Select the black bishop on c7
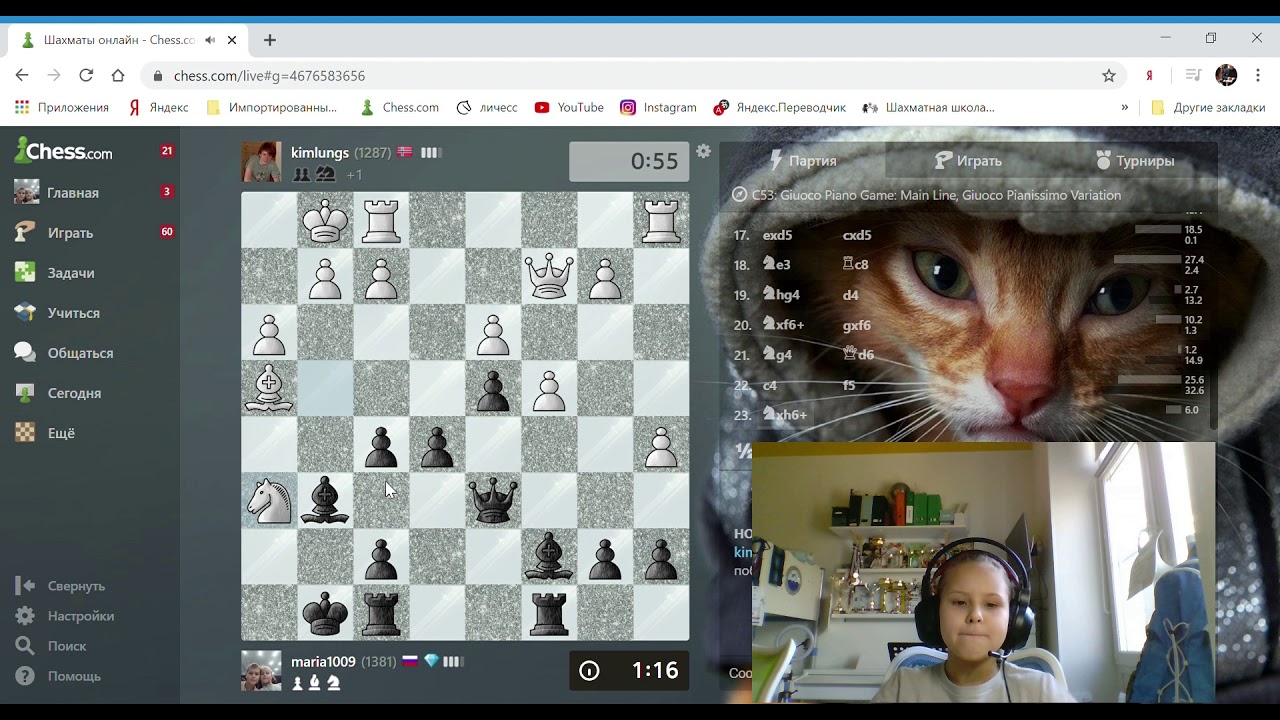 coord(549,556)
